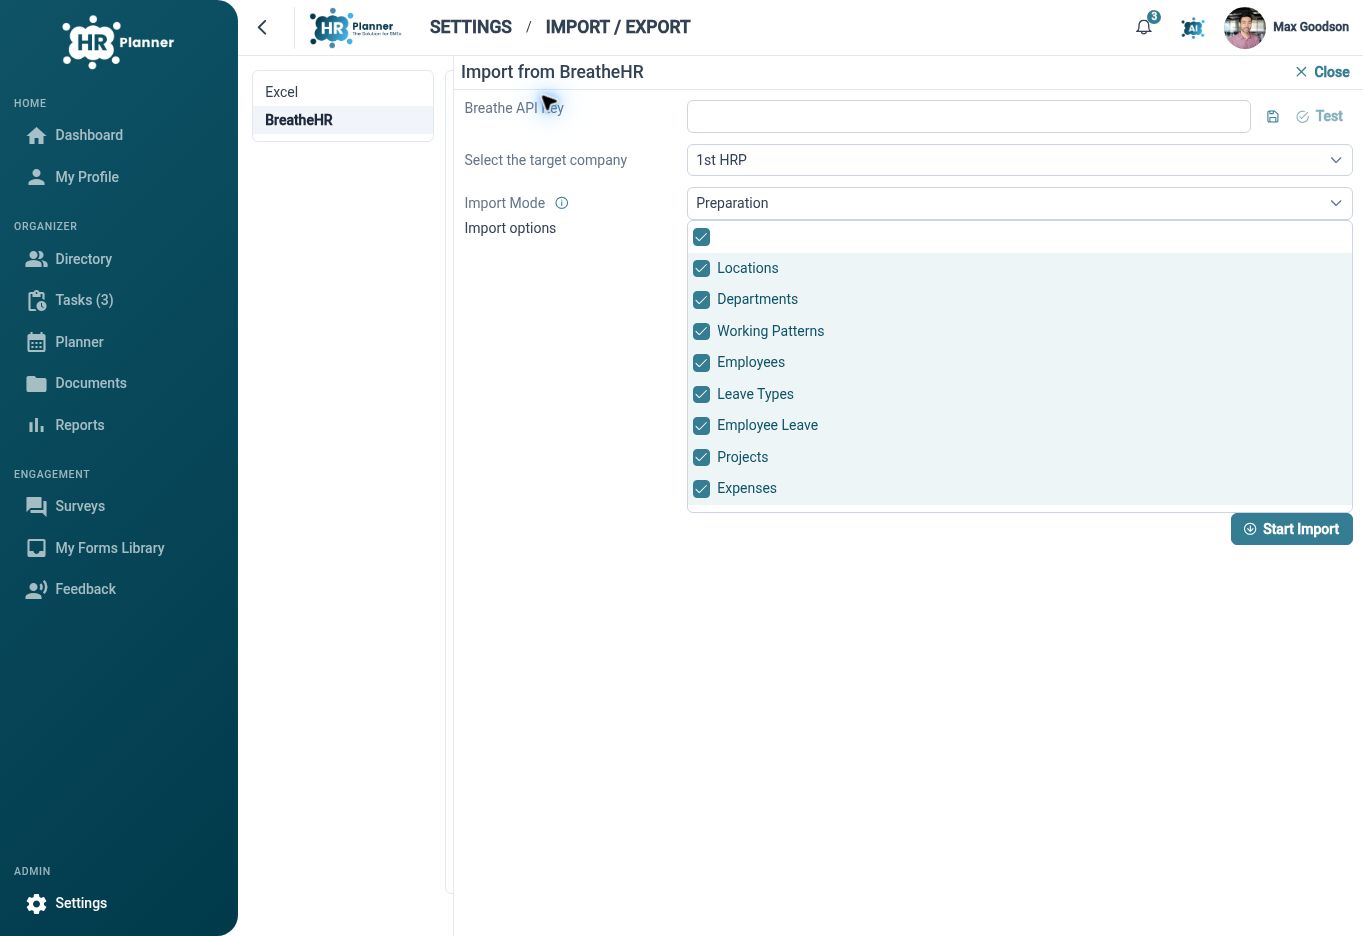Uncheck the Employee Leave checkbox

tap(702, 425)
